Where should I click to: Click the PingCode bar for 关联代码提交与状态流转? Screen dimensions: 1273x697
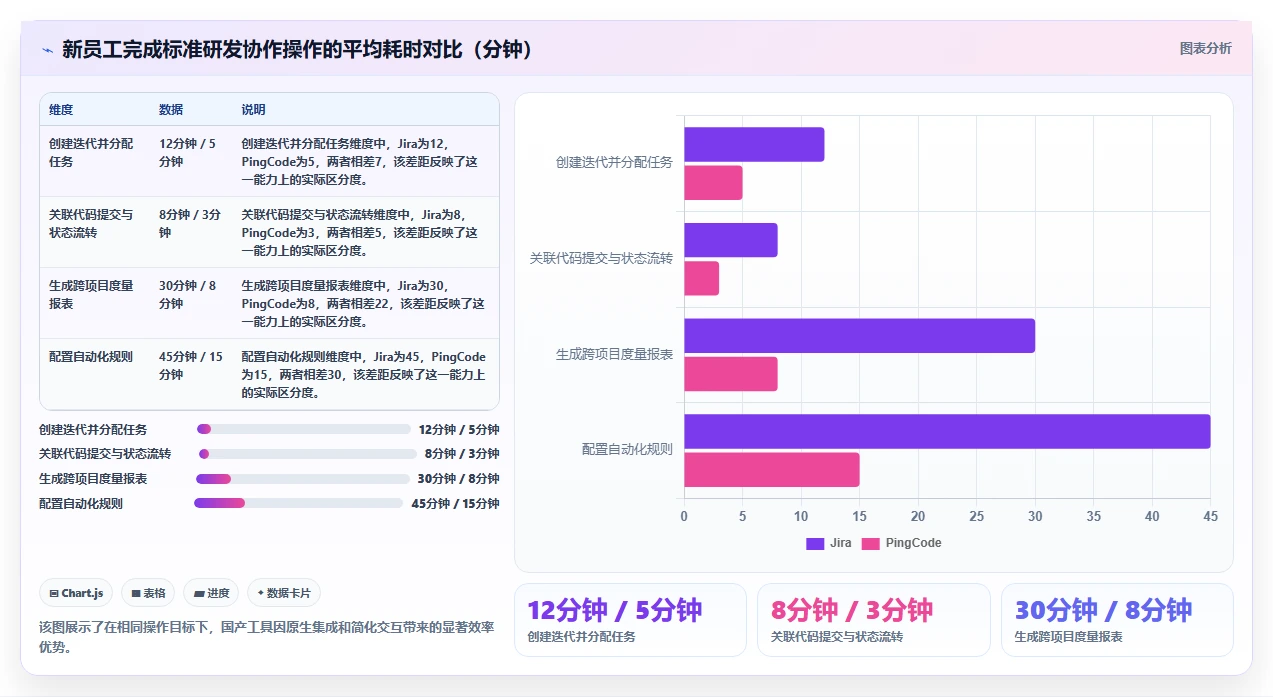[701, 278]
